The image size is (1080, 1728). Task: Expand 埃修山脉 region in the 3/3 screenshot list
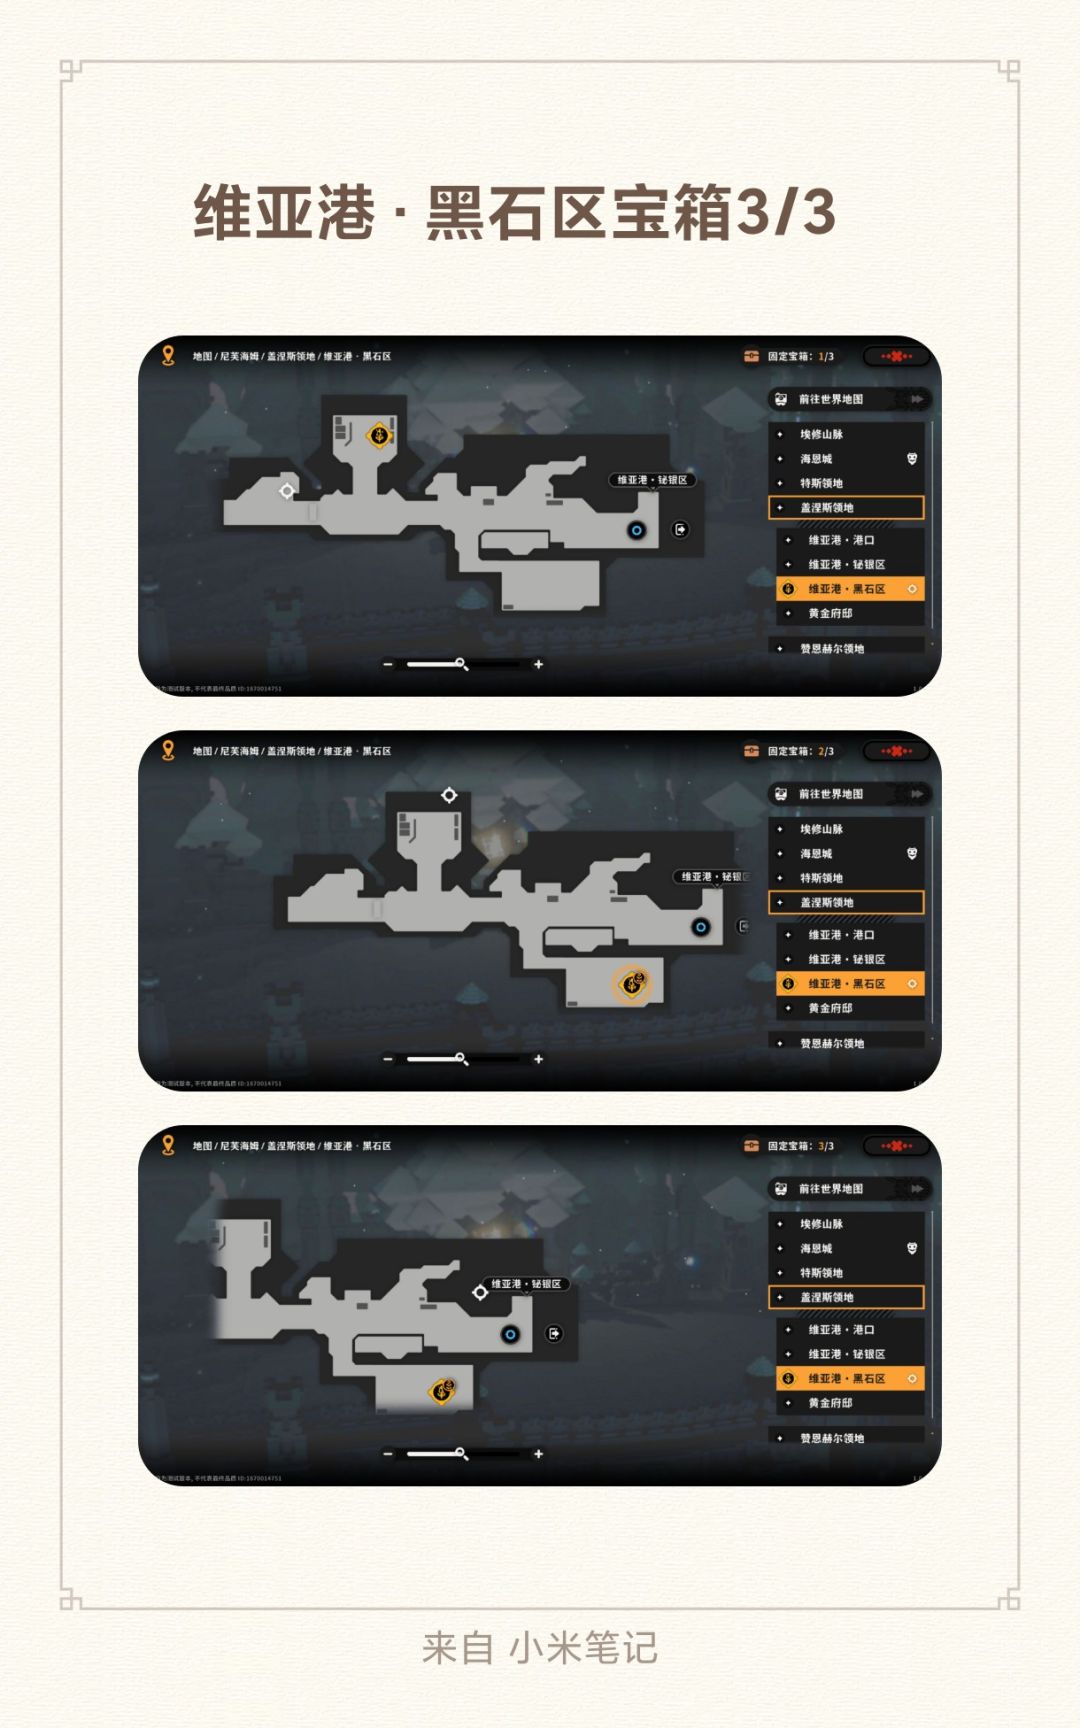coord(846,1224)
